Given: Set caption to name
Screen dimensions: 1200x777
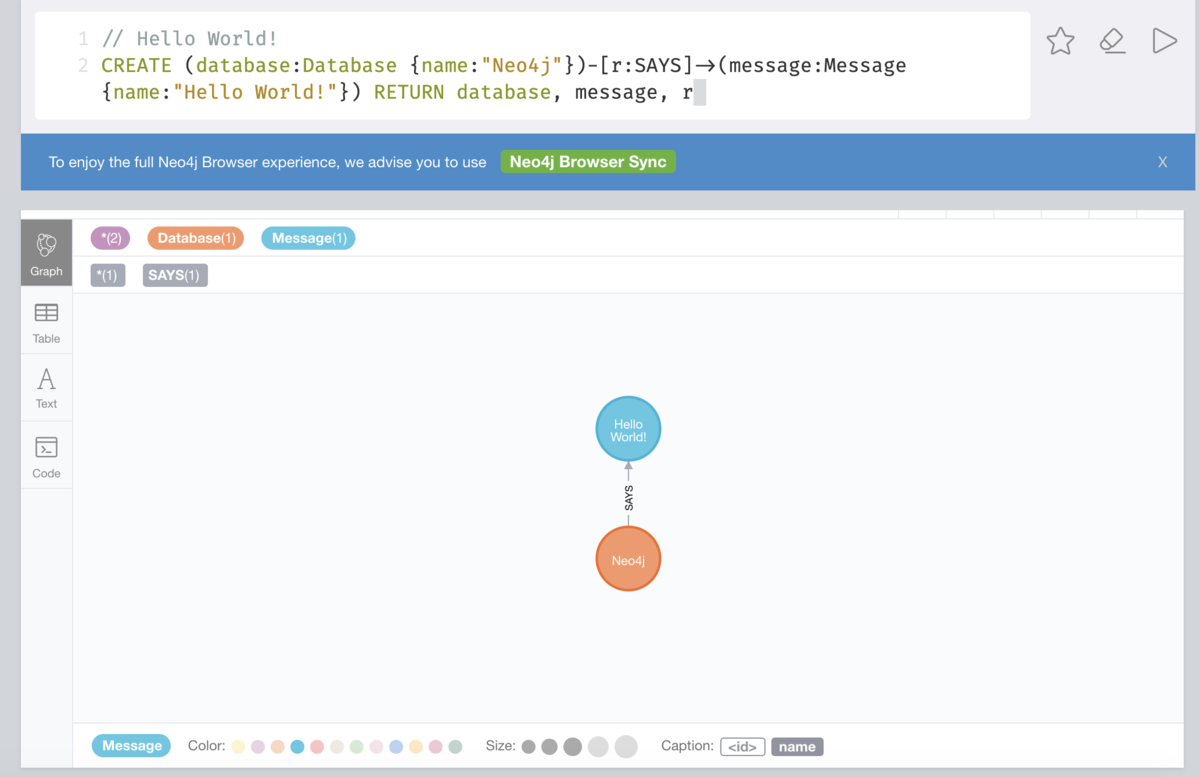Looking at the screenshot, I should click(x=797, y=747).
